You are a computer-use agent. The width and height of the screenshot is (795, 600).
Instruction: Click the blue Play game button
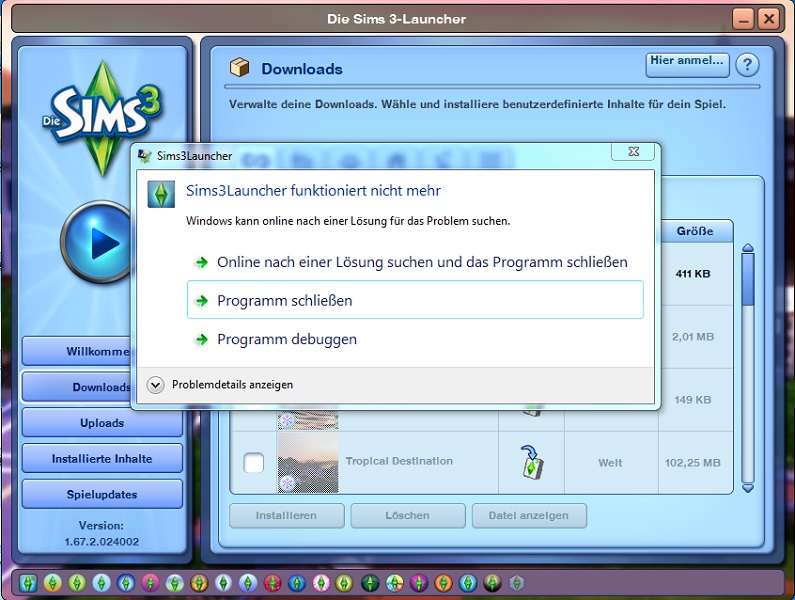97,242
